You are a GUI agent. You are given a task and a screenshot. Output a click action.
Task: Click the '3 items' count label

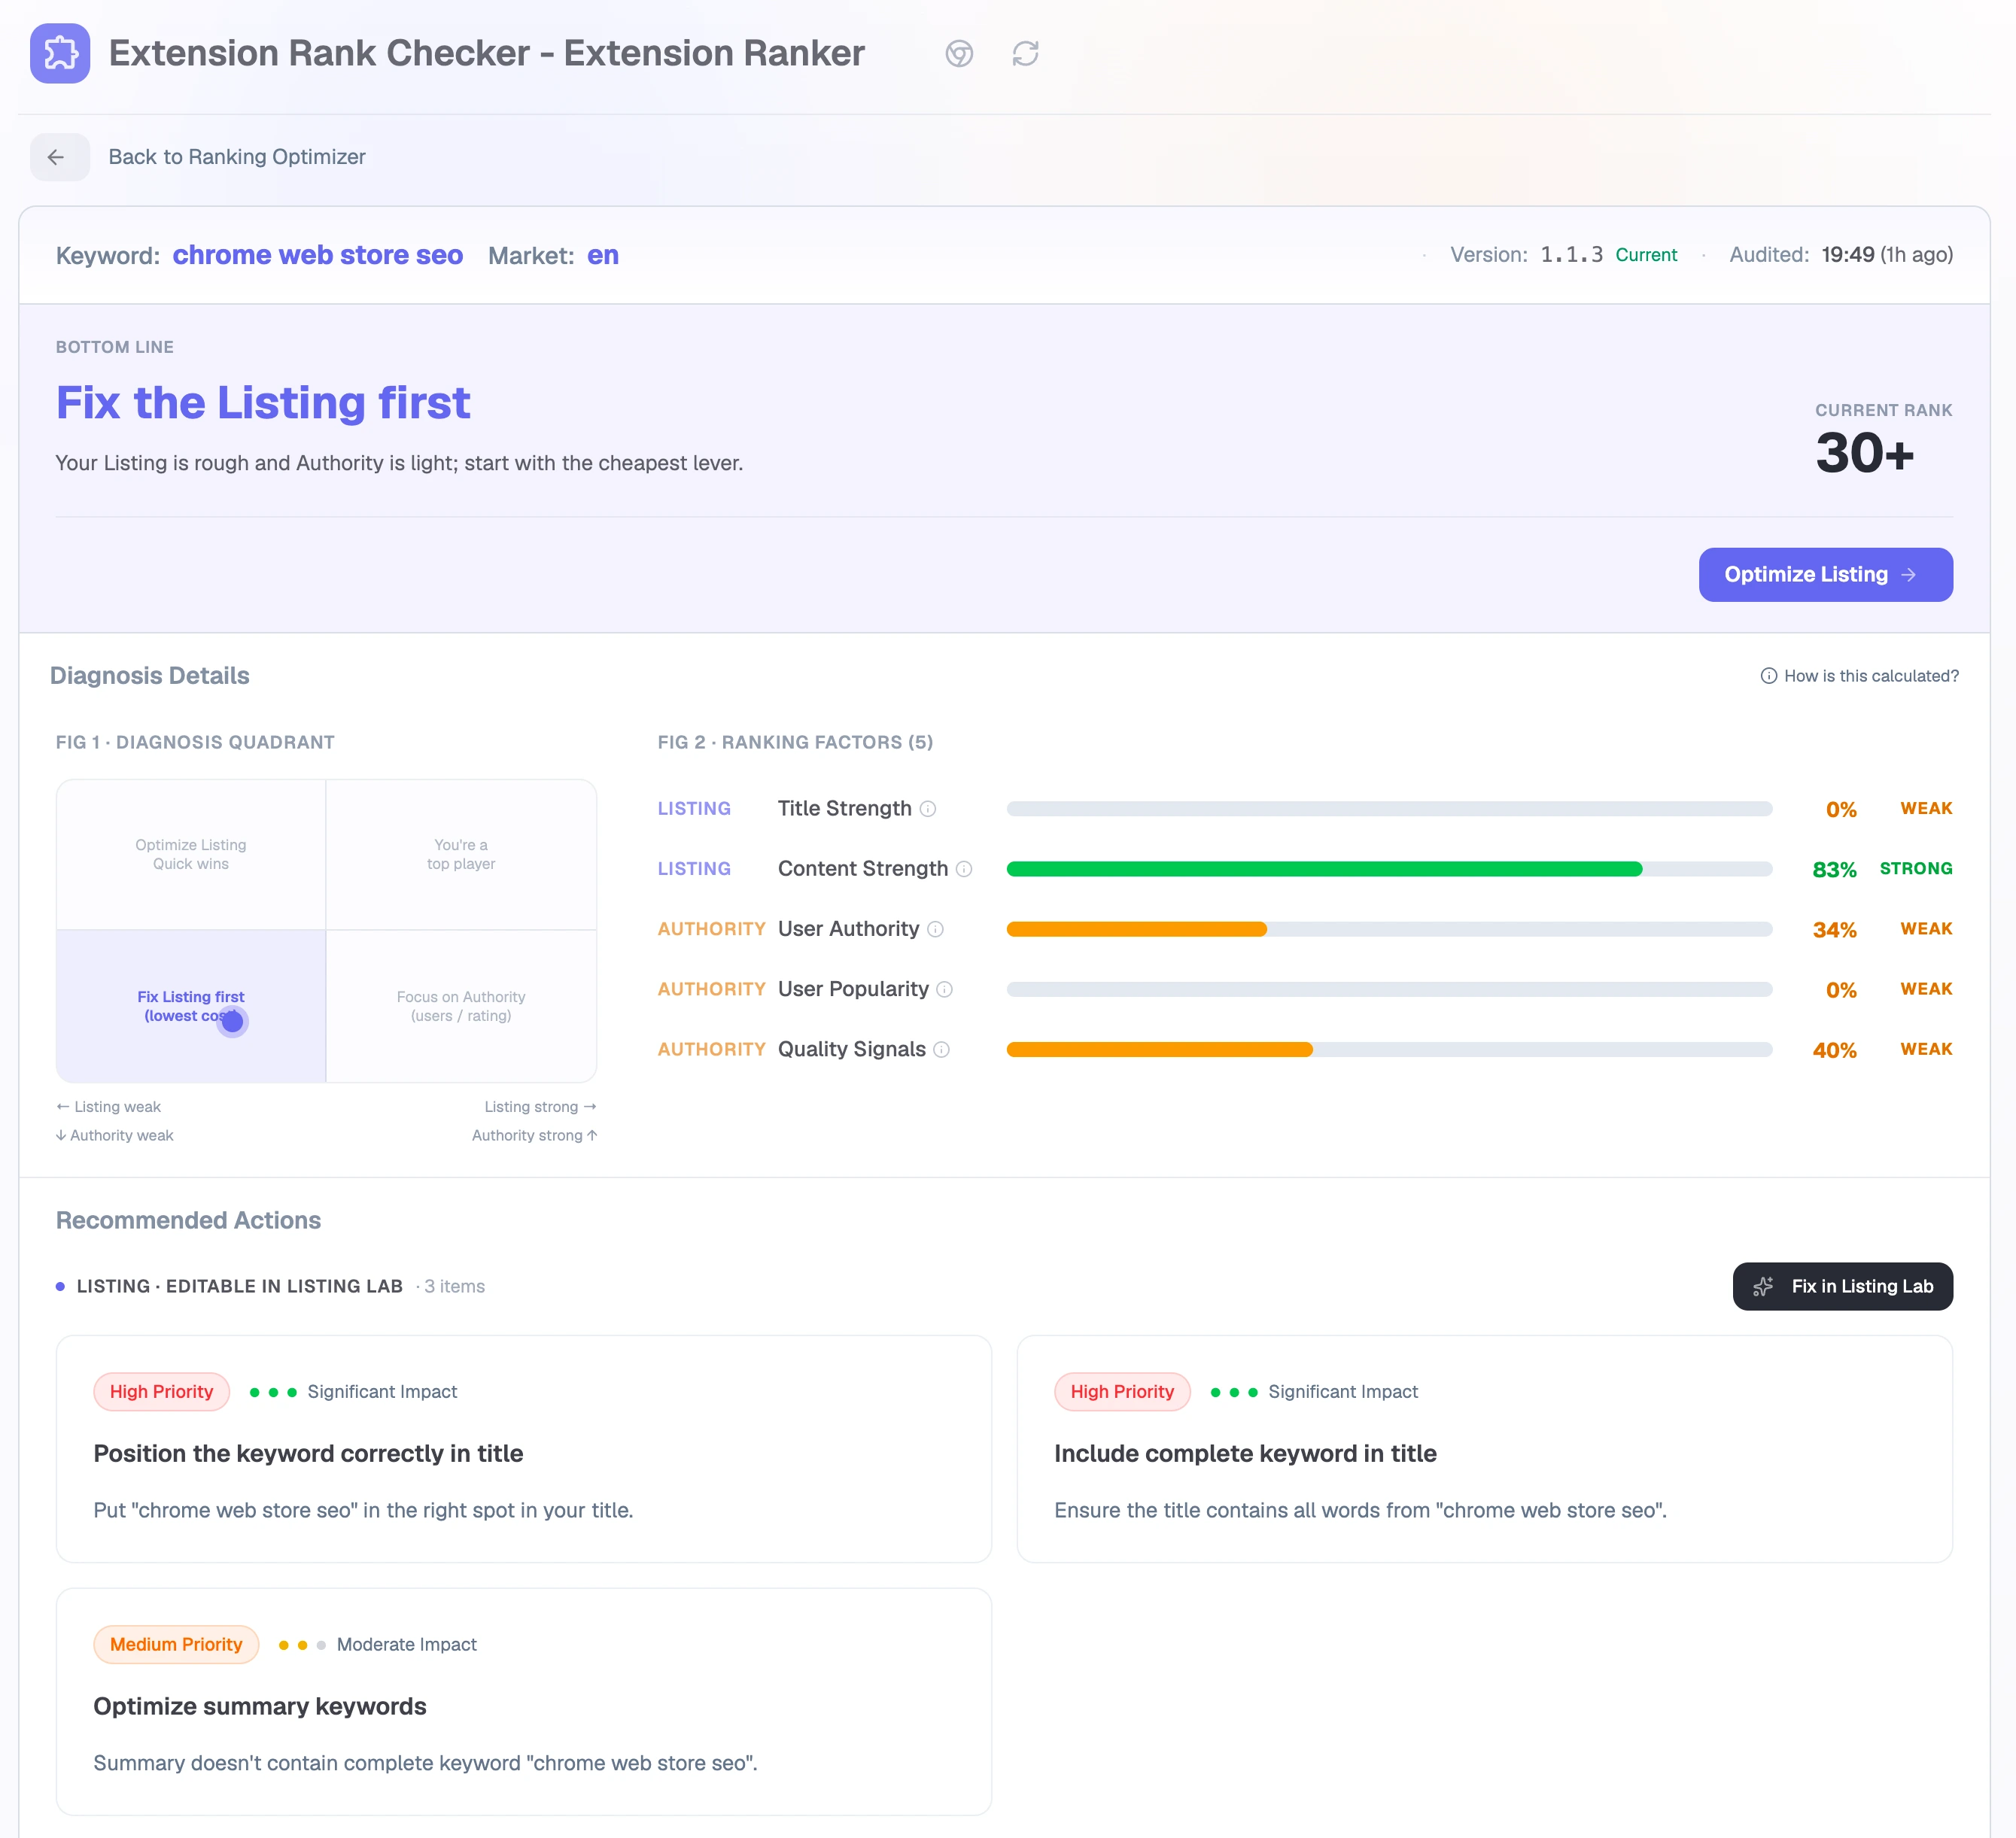454,1287
